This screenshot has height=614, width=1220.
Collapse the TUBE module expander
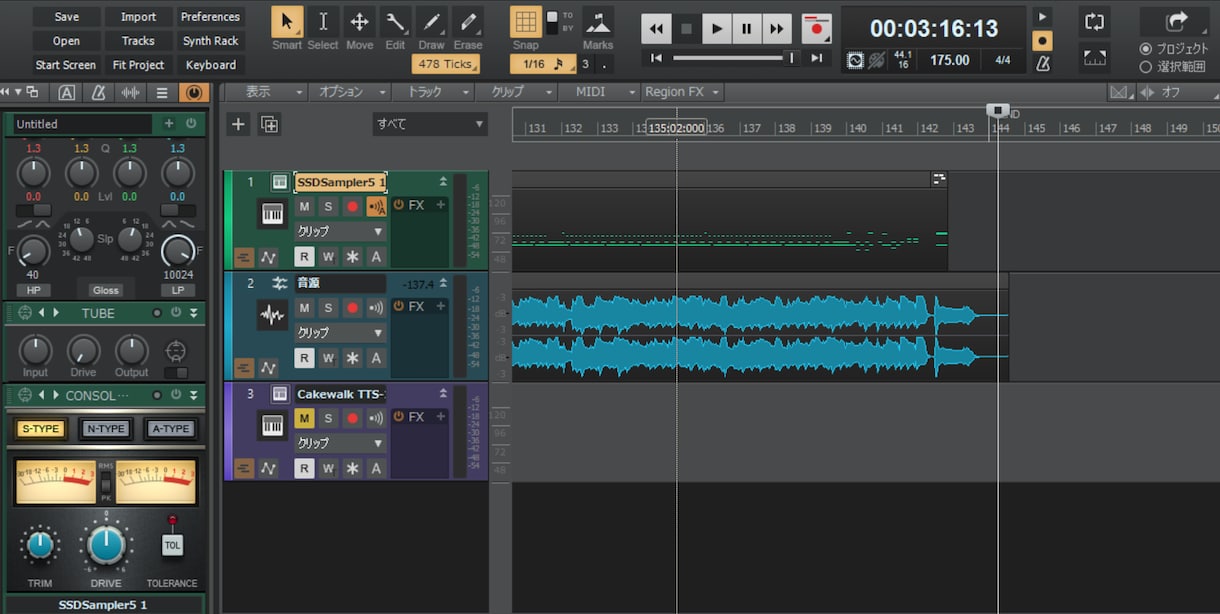pyautogui.click(x=194, y=313)
